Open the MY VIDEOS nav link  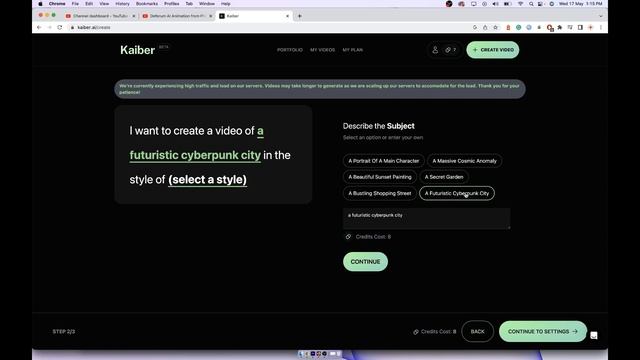322,50
